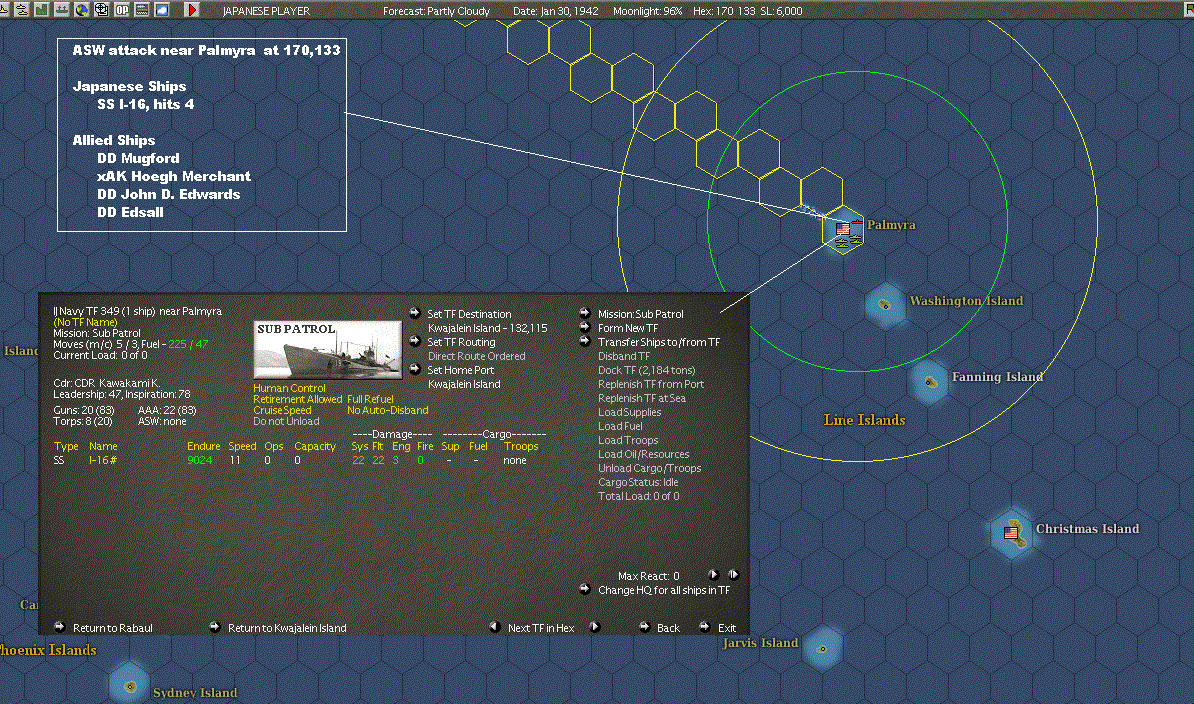Select the Washington Island hex on map
This screenshot has height=704, width=1194.
point(885,304)
